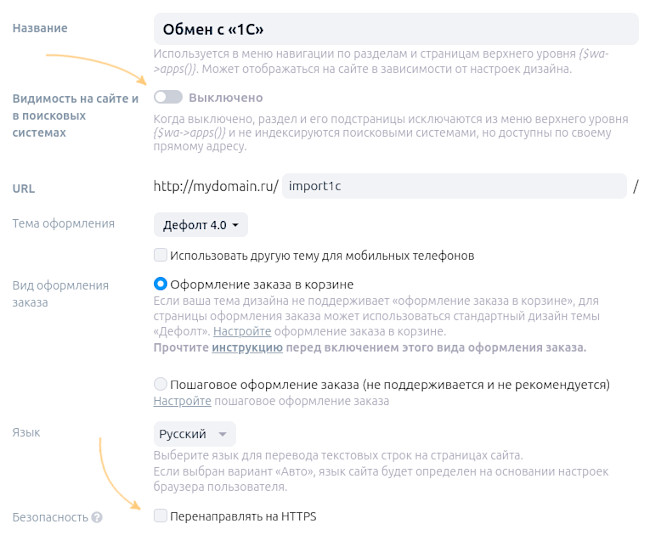The height and width of the screenshot is (541, 650).
Task: Click the Название field label
Action: point(40,28)
